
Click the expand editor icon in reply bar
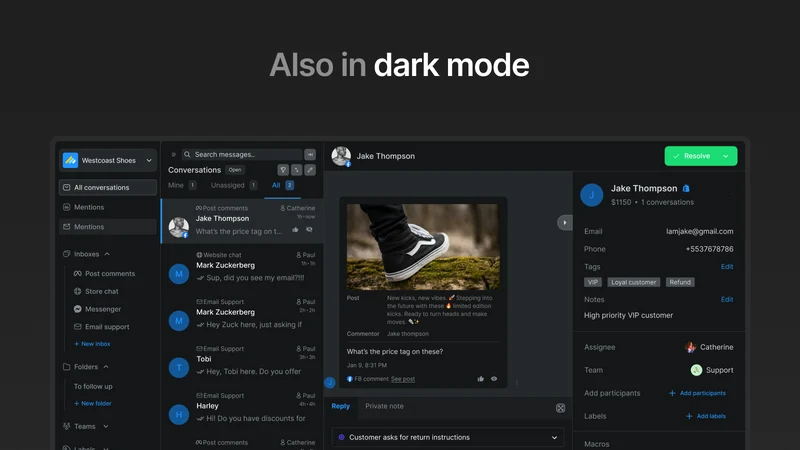coord(560,408)
